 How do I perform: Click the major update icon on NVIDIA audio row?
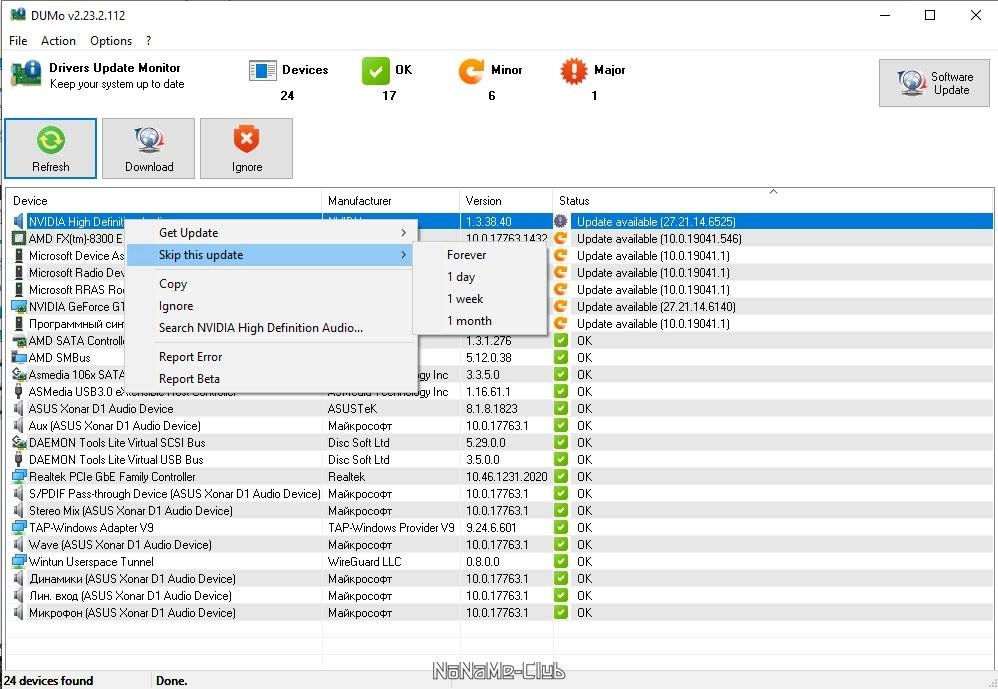point(561,221)
